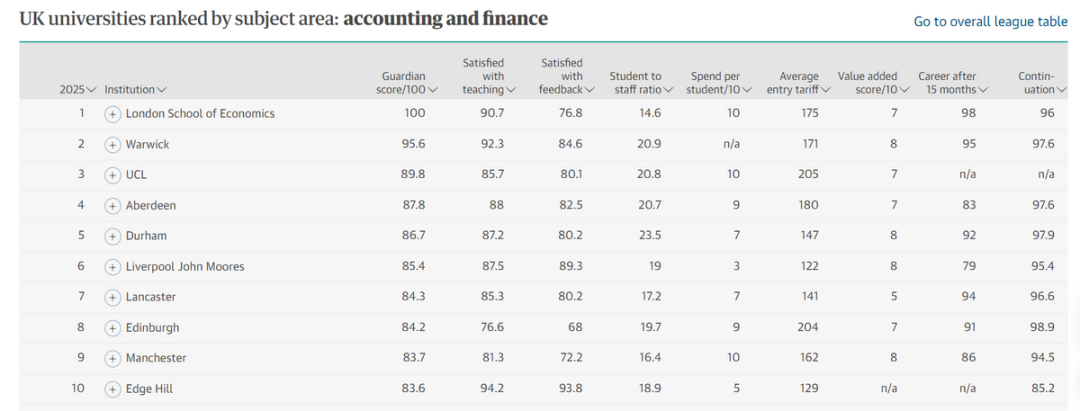Go to overall league table link
1080x411 pixels.
pyautogui.click(x=990, y=22)
